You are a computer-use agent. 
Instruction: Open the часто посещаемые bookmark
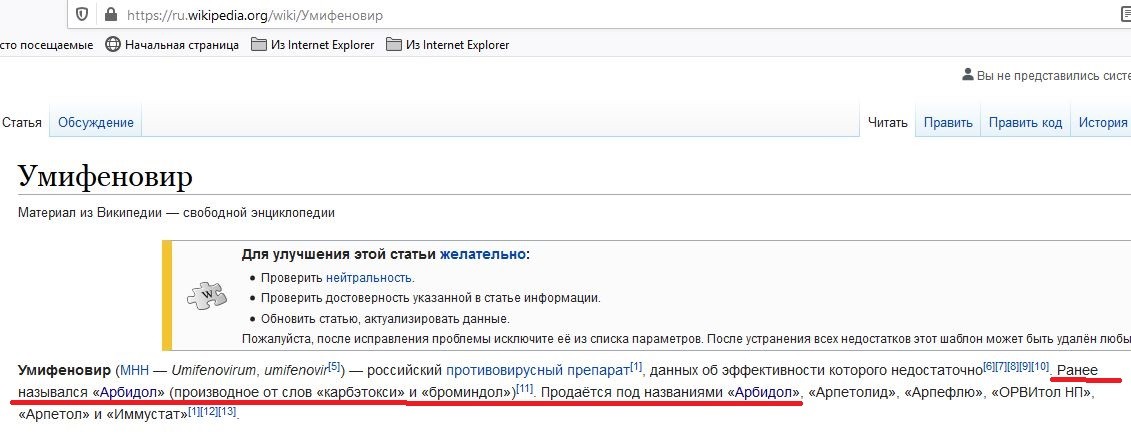46,45
